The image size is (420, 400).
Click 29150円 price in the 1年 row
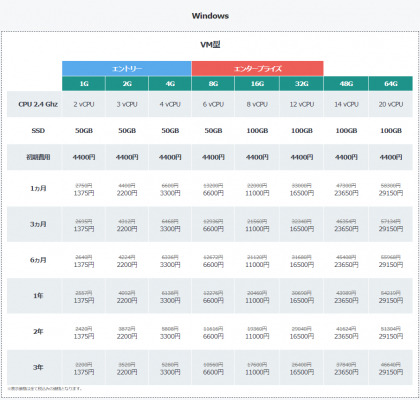pos(391,301)
